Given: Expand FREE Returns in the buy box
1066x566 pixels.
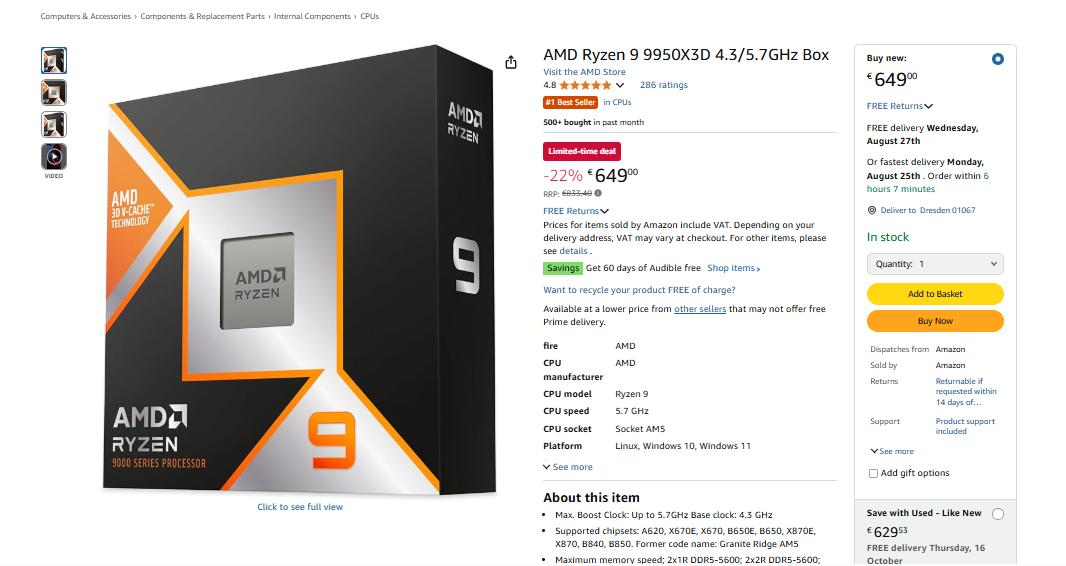Looking at the screenshot, I should (x=899, y=106).
